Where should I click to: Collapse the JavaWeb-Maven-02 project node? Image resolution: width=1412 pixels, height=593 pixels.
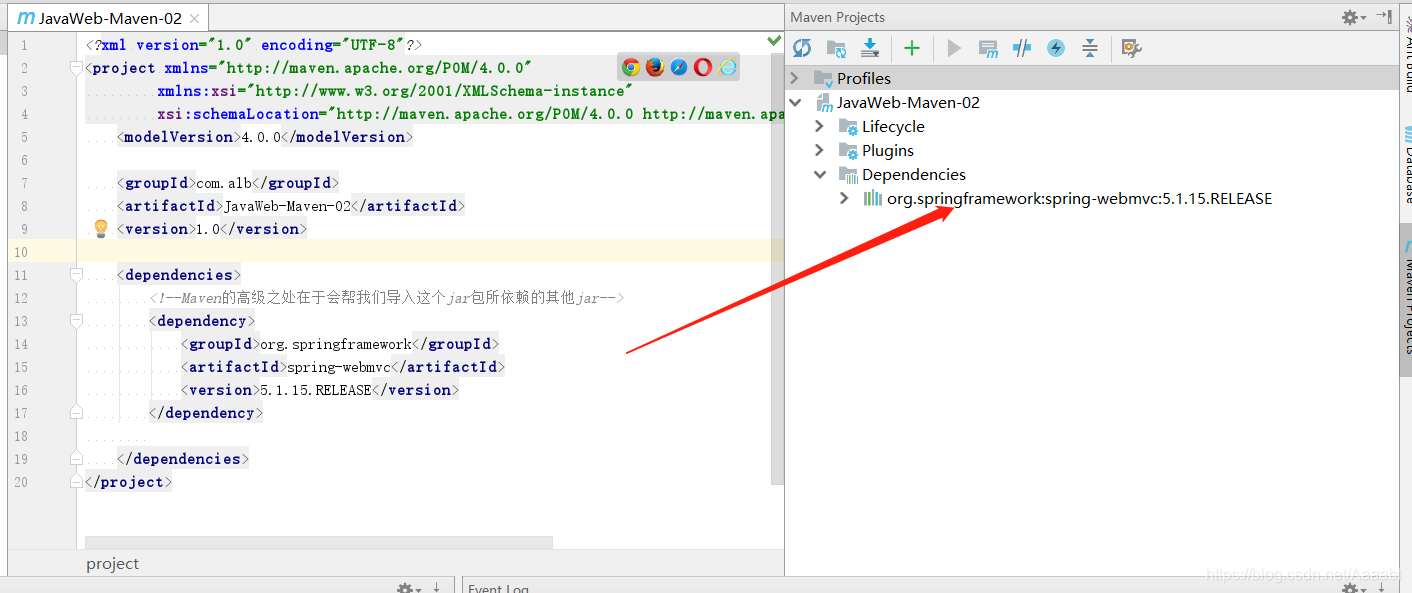click(796, 102)
